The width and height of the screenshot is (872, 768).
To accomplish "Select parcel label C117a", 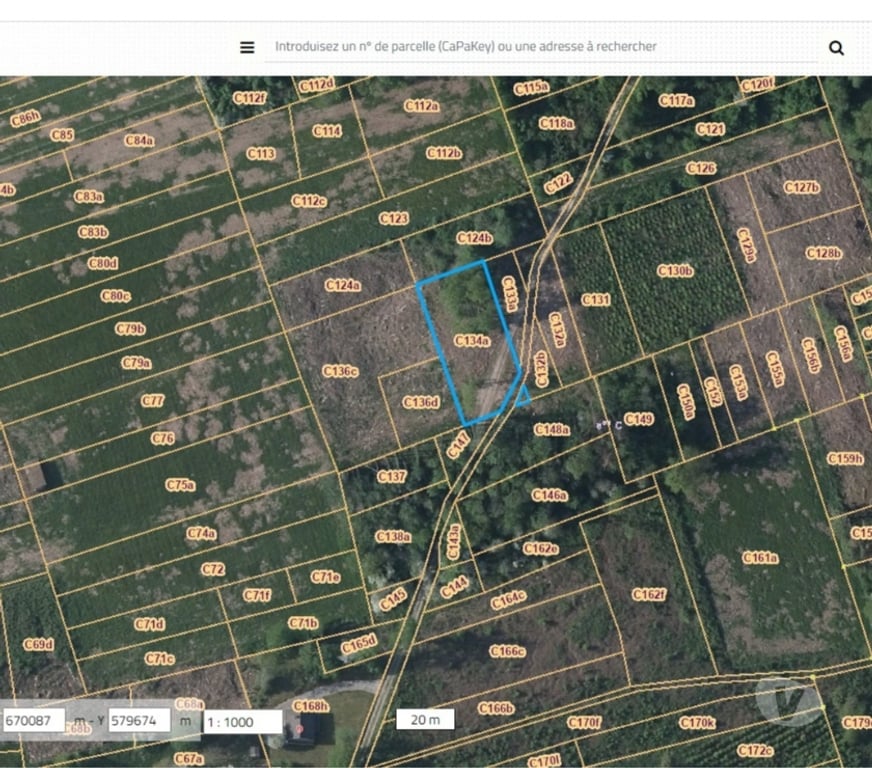I will 676,101.
